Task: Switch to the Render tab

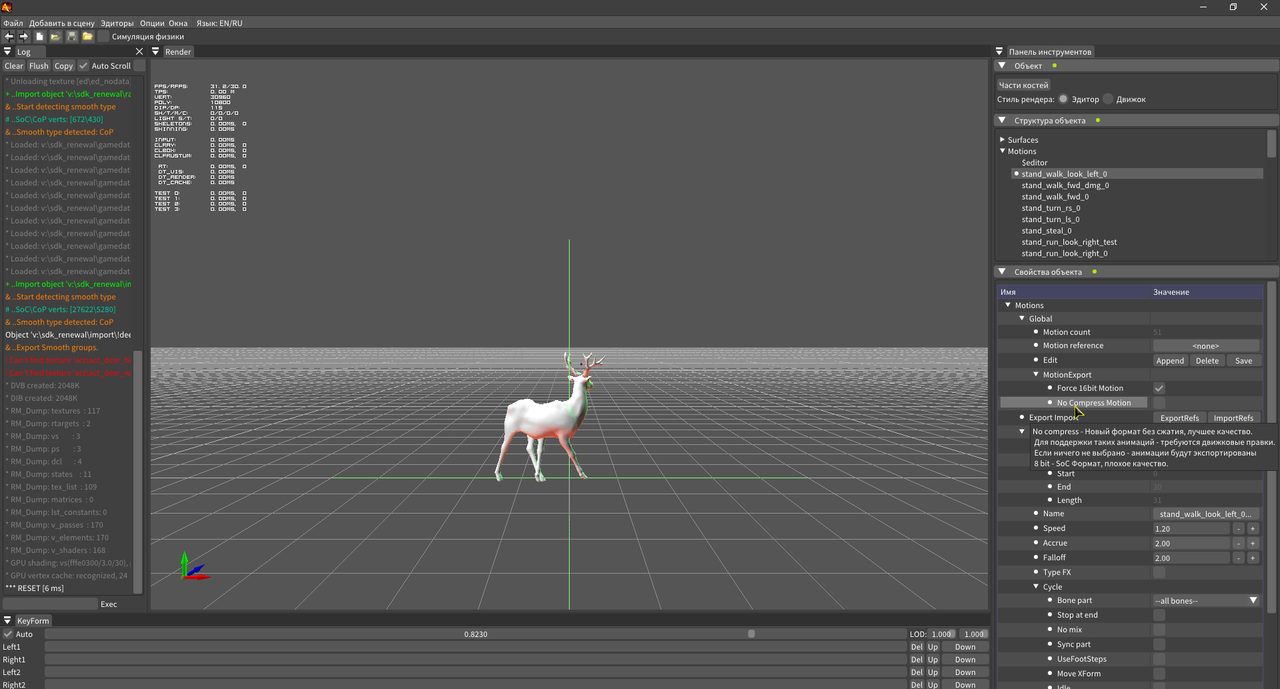Action: 178,52
